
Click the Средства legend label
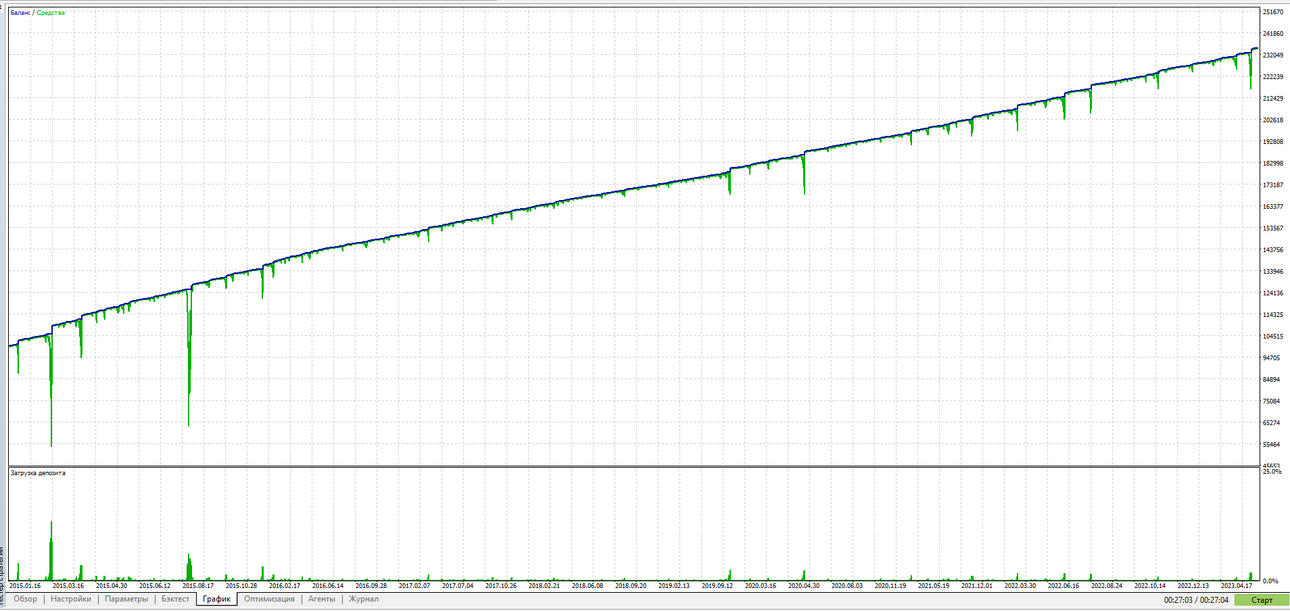click(x=50, y=13)
